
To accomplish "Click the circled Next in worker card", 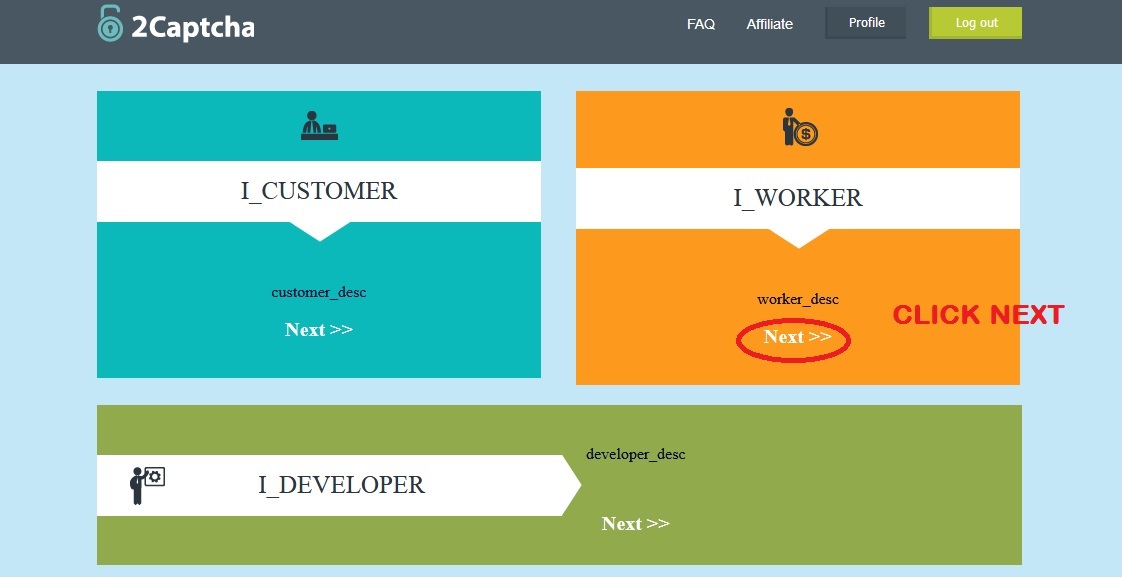I will [x=796, y=338].
